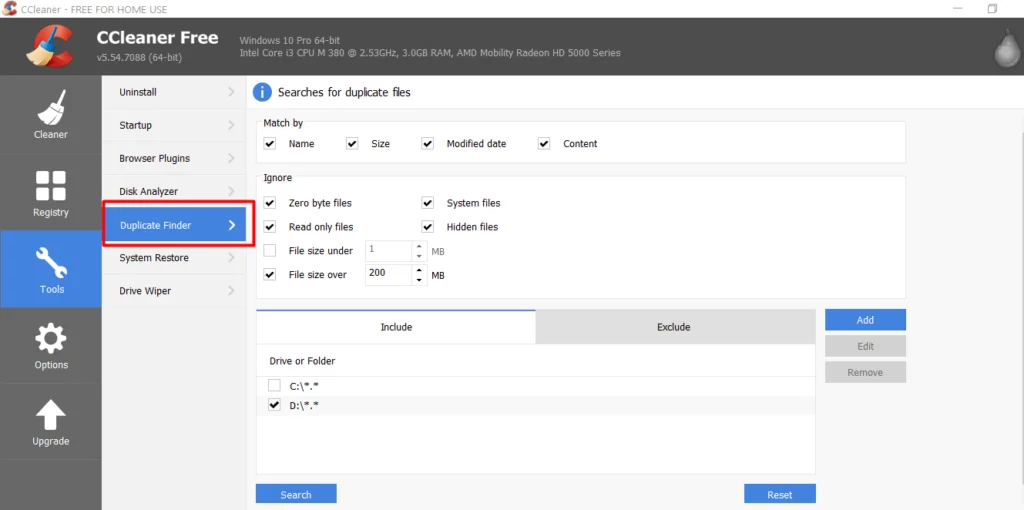Viewport: 1024px width, 510px height.
Task: Click the Upgrade arrow icon
Action: point(51,415)
